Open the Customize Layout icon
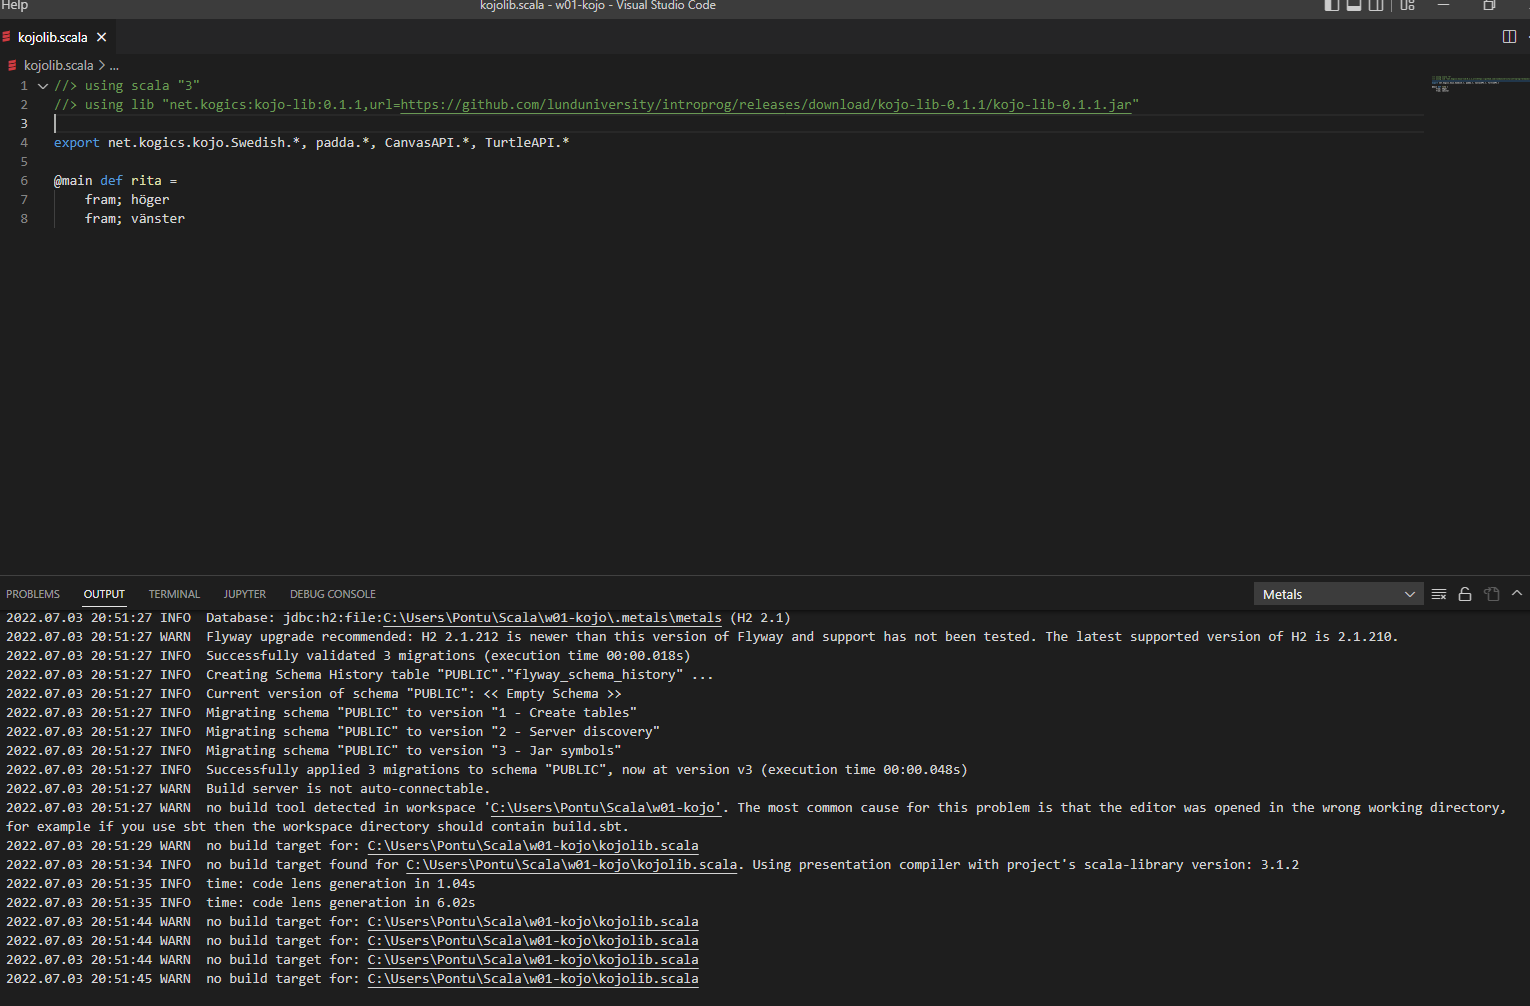Screen dimensions: 1530x1006 (1407, 5)
